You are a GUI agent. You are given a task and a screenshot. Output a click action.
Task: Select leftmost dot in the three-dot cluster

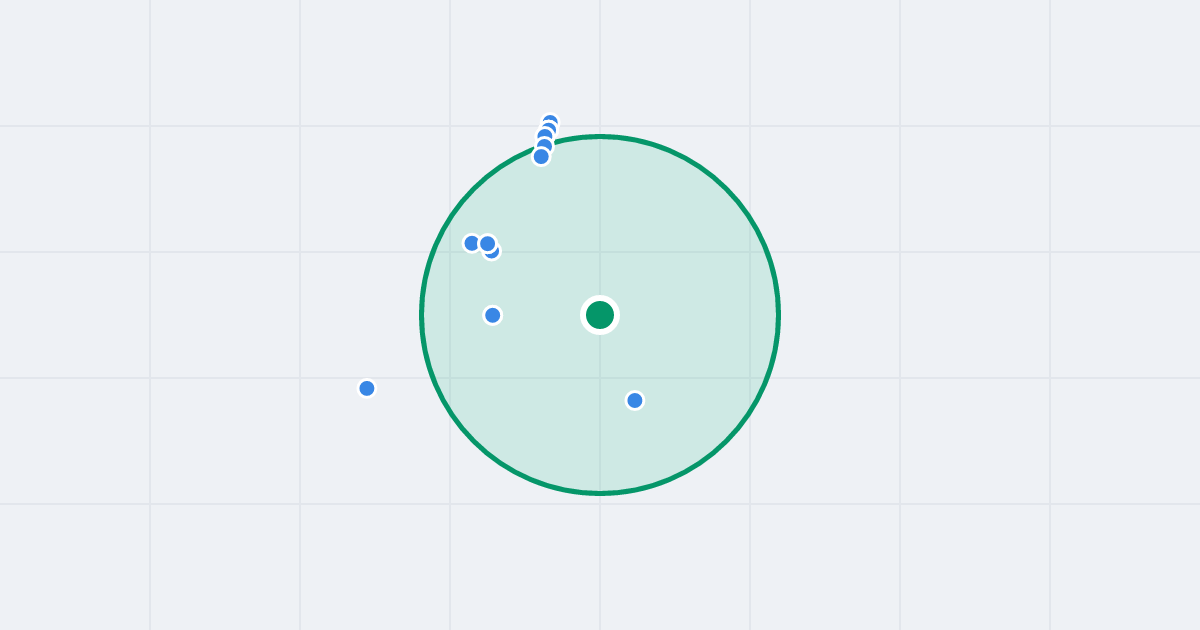click(472, 243)
